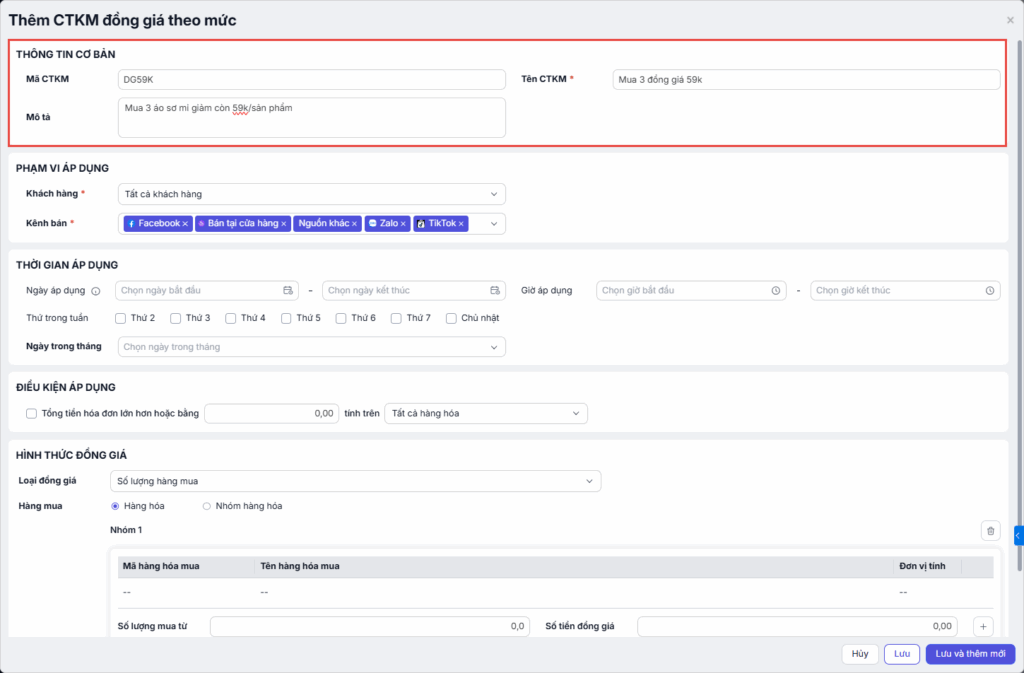Enable the Chủ nhật checkbox
This screenshot has width=1024, height=673.
point(451,318)
